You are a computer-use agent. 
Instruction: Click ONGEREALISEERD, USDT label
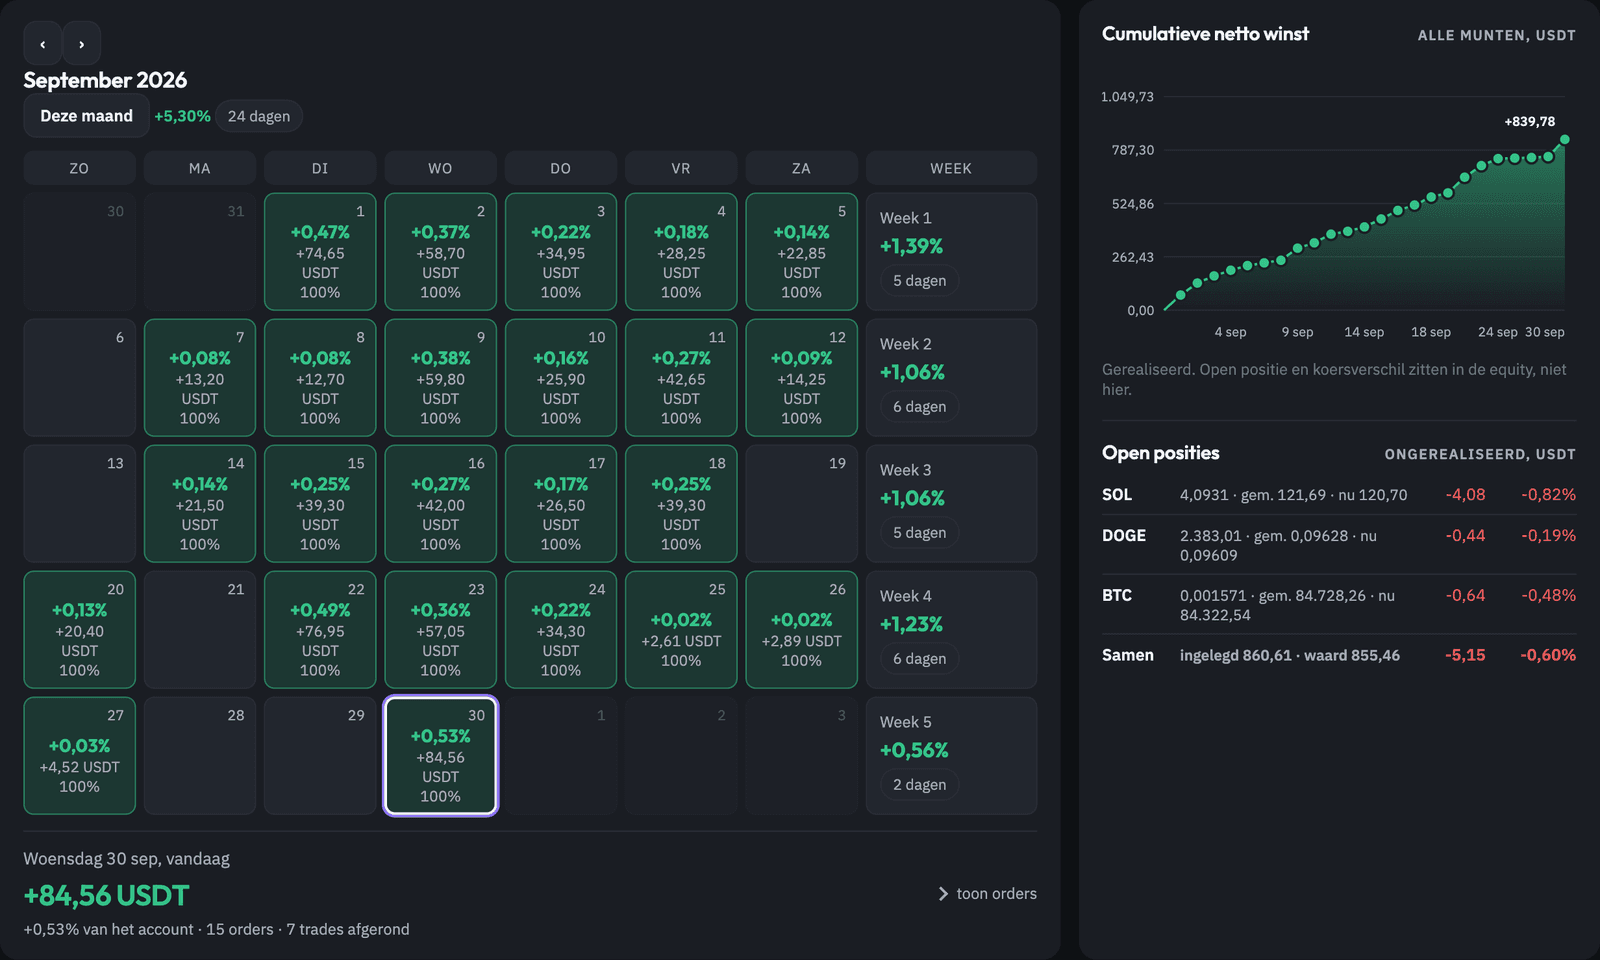point(1480,454)
